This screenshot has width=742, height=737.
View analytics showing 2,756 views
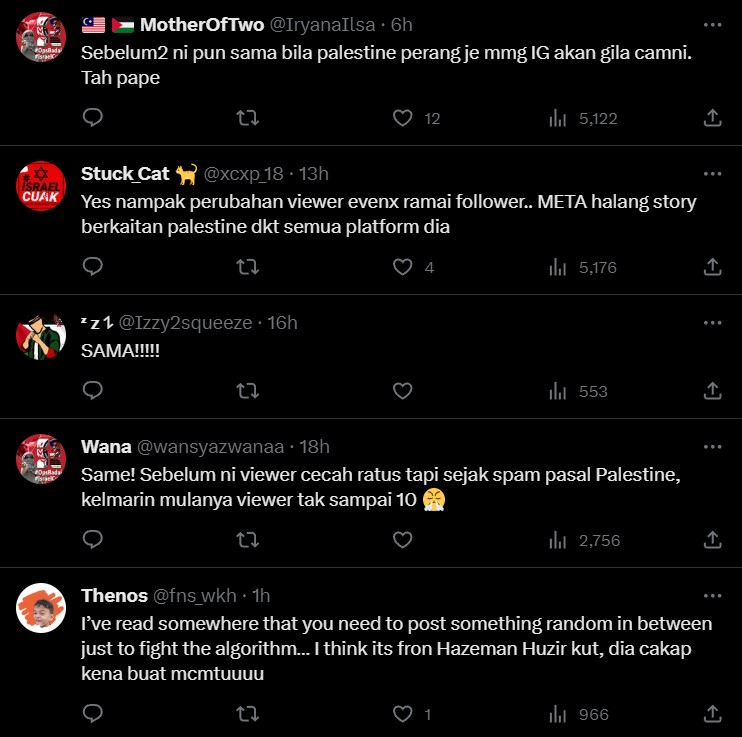point(584,540)
